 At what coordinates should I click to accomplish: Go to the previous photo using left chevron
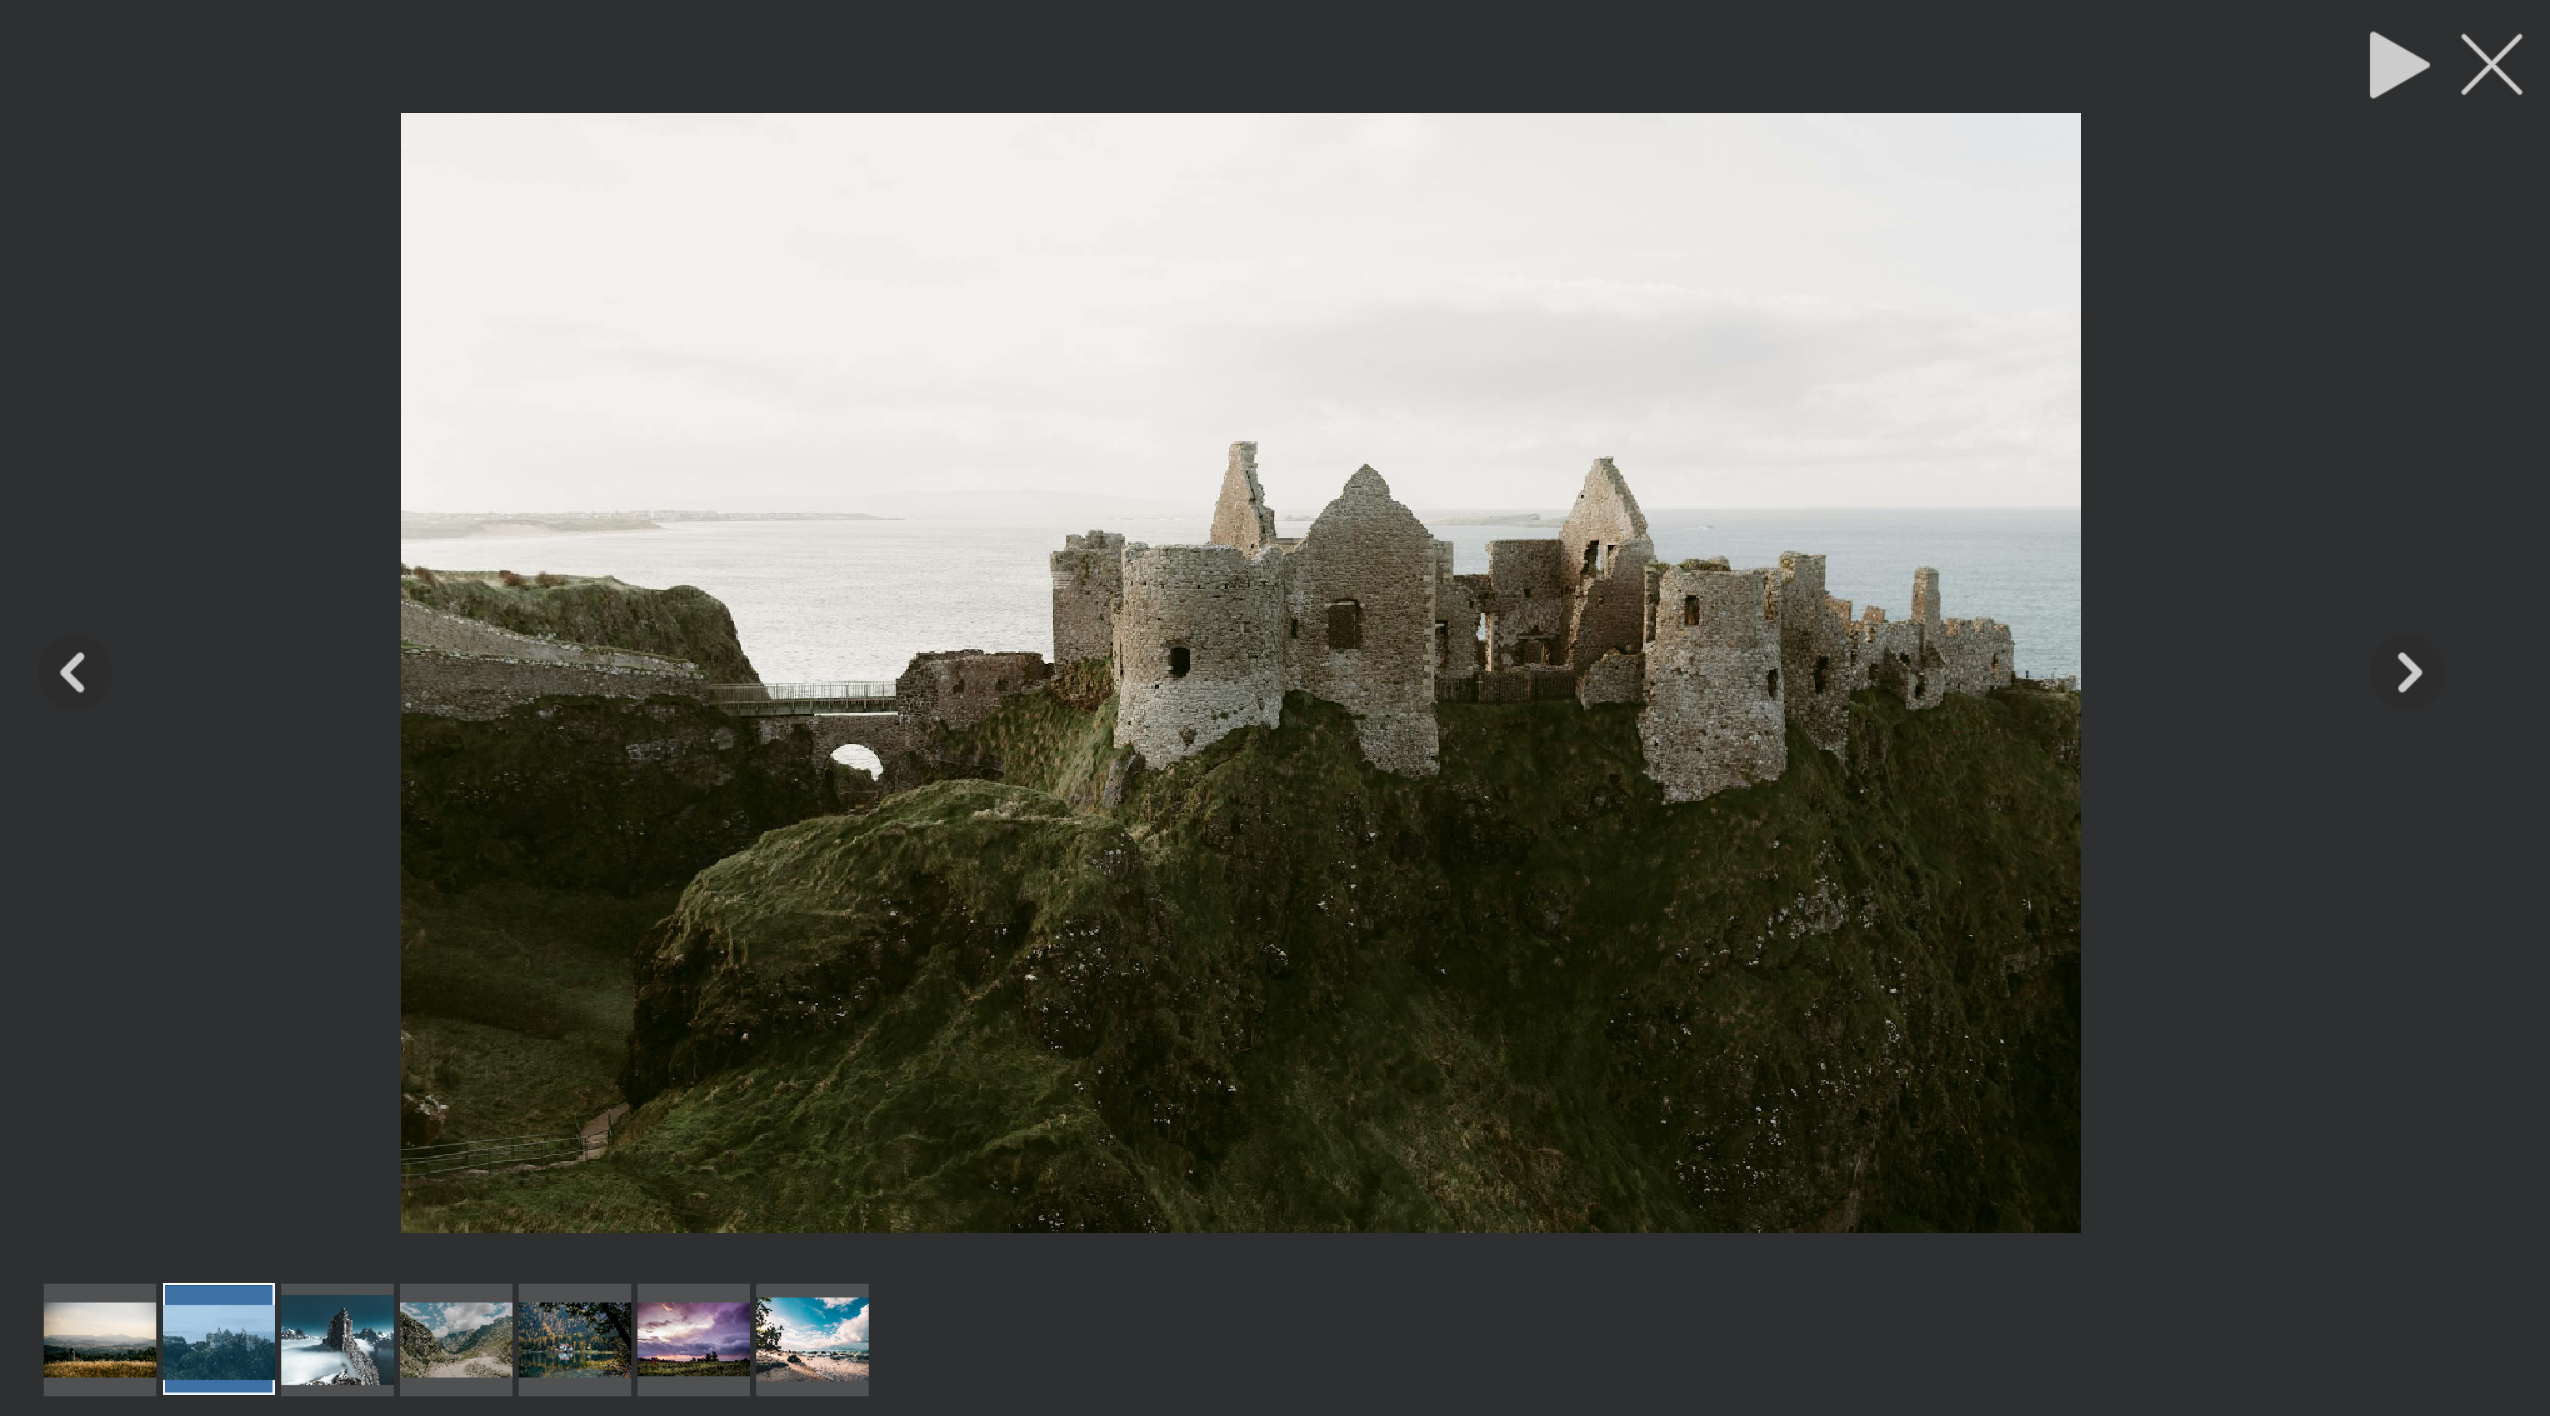coord(74,672)
